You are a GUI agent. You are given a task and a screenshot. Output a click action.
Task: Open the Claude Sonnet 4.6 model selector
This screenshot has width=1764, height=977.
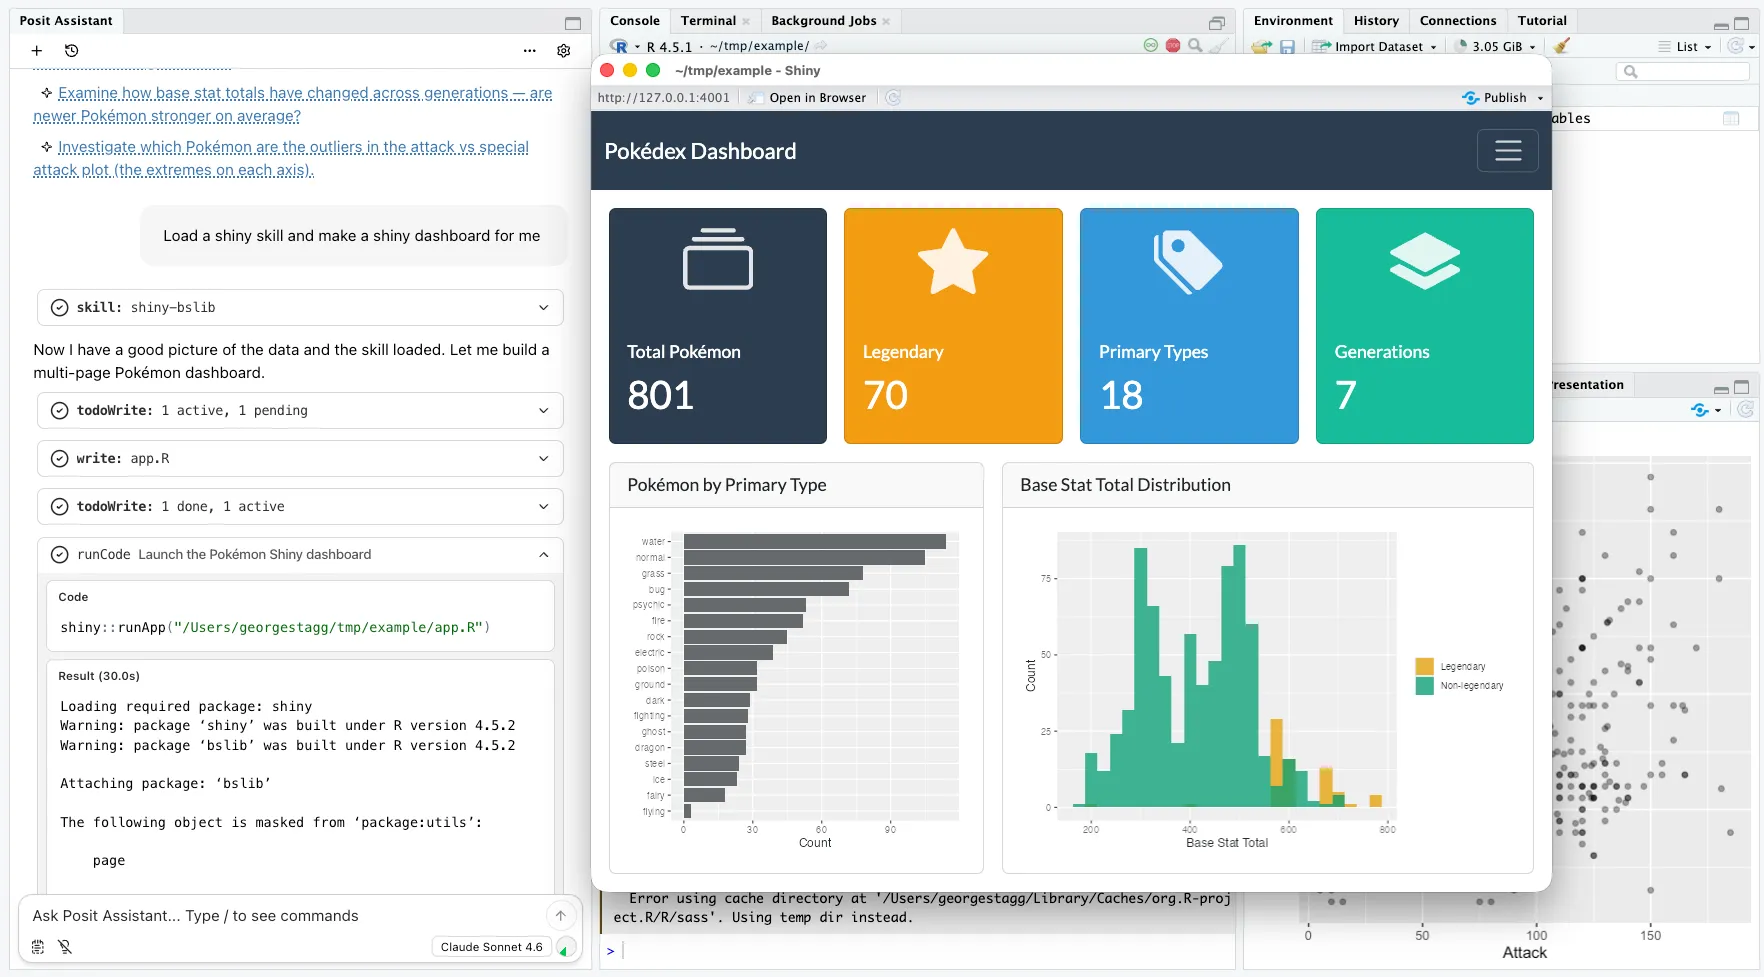(491, 946)
